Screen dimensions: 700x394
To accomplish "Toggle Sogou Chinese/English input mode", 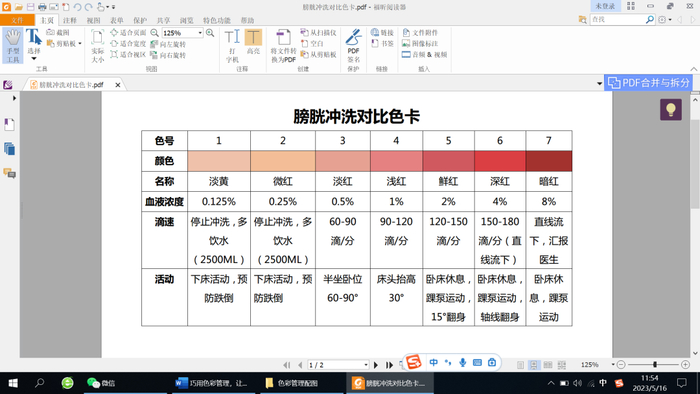I will 433,363.
